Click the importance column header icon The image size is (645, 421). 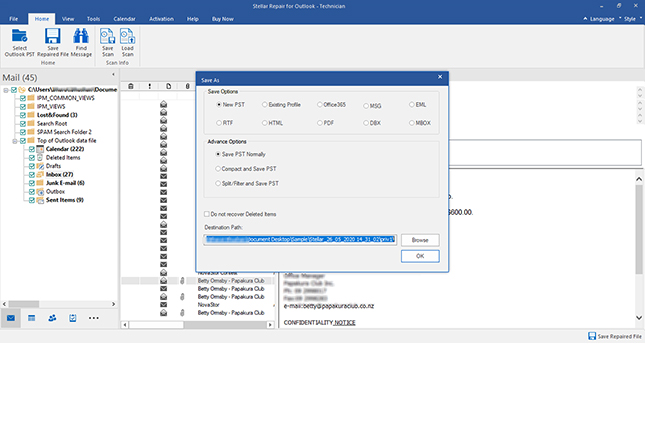150,86
